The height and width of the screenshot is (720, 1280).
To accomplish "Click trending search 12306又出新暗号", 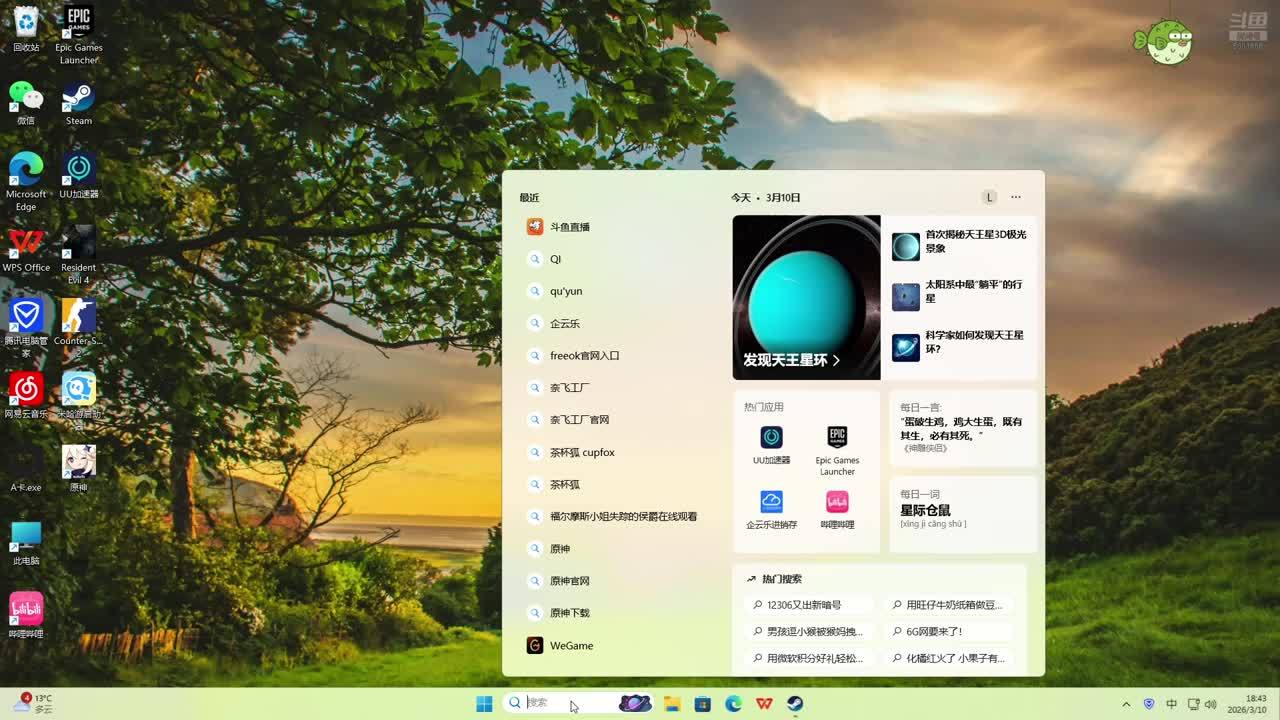I will pyautogui.click(x=803, y=605).
